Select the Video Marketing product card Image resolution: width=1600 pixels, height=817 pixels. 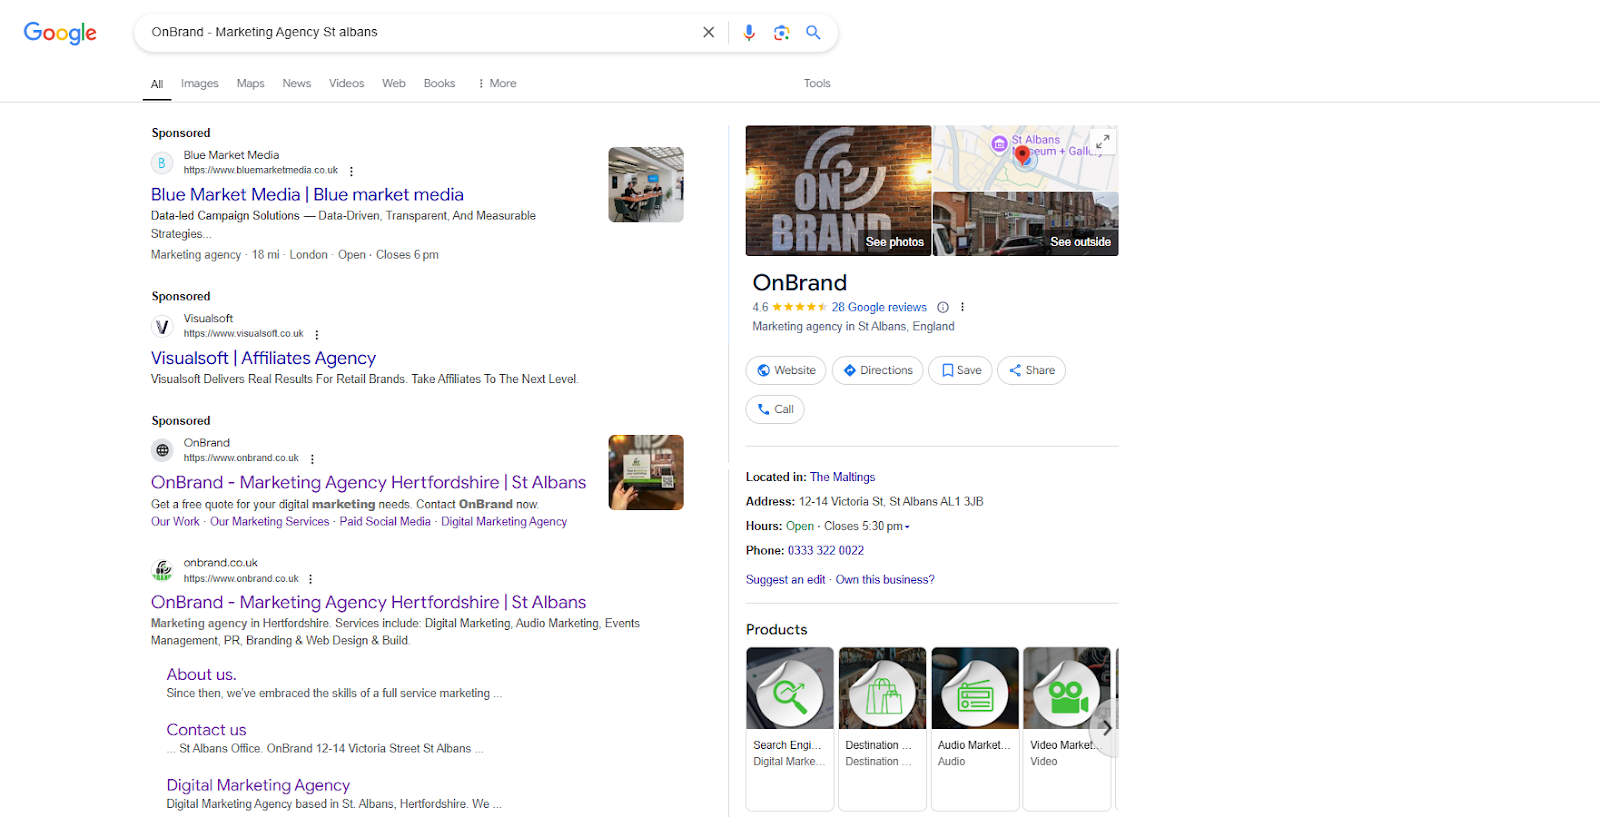point(1067,728)
